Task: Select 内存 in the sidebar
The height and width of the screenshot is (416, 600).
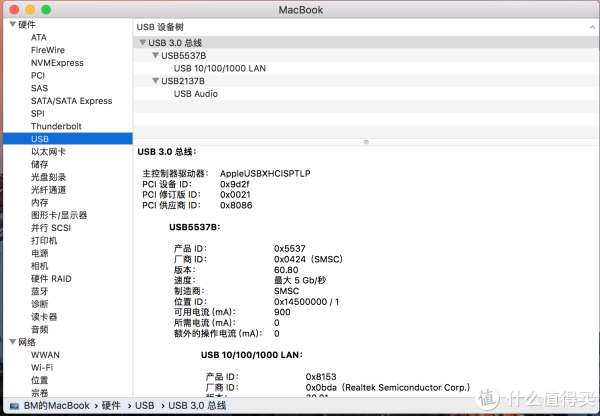Action: click(x=40, y=202)
